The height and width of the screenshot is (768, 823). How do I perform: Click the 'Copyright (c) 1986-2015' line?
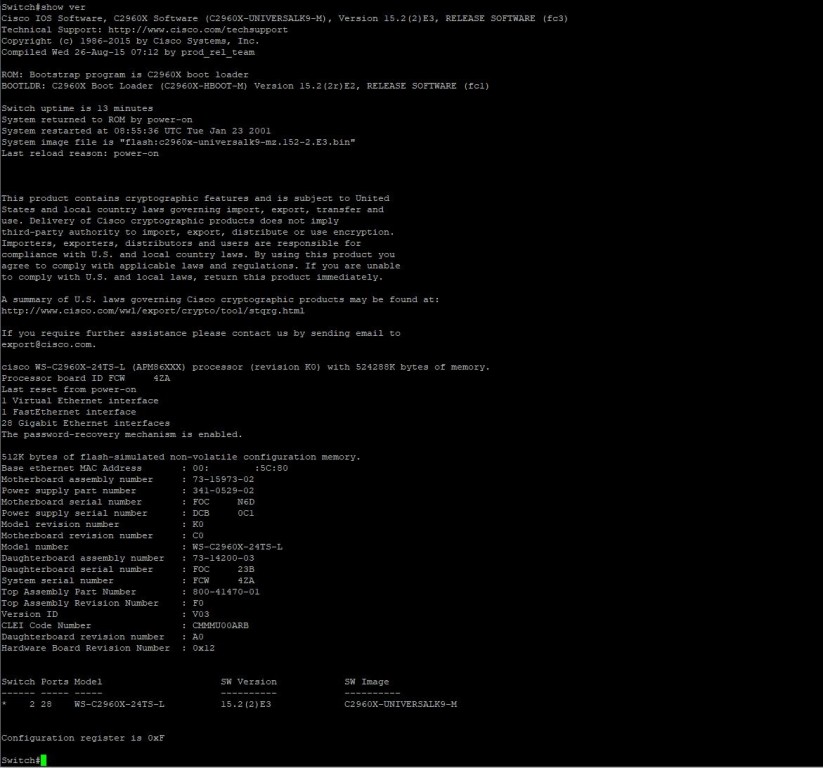(x=130, y=41)
